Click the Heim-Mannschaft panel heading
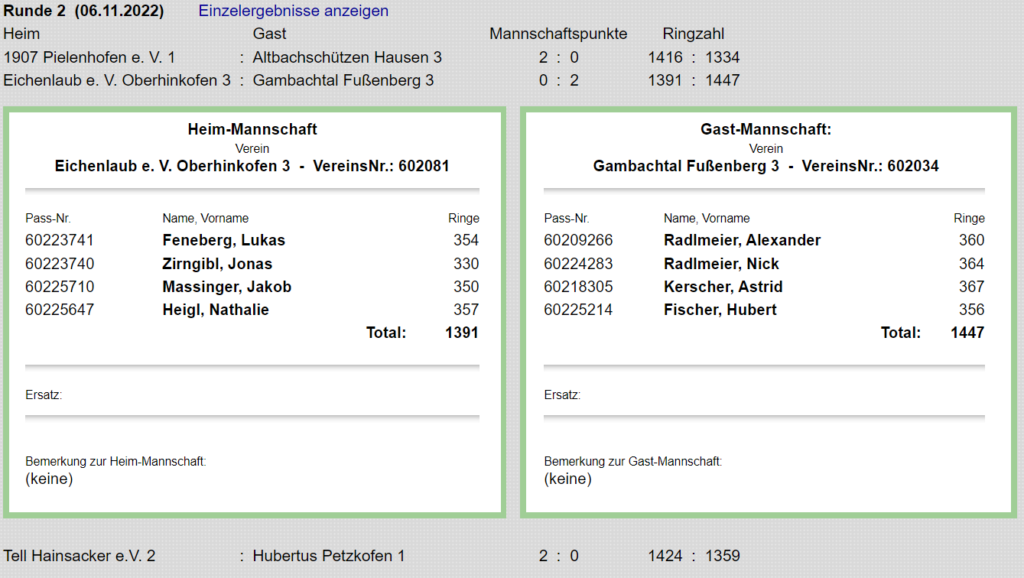This screenshot has height=578, width=1024. pos(252,129)
